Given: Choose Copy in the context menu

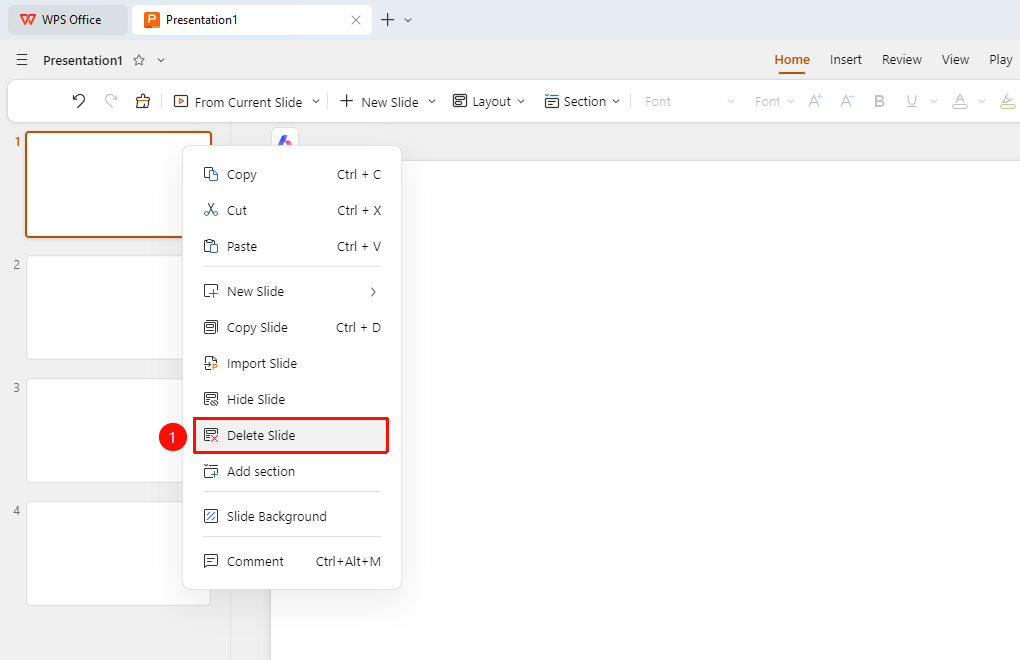Looking at the screenshot, I should (x=292, y=174).
